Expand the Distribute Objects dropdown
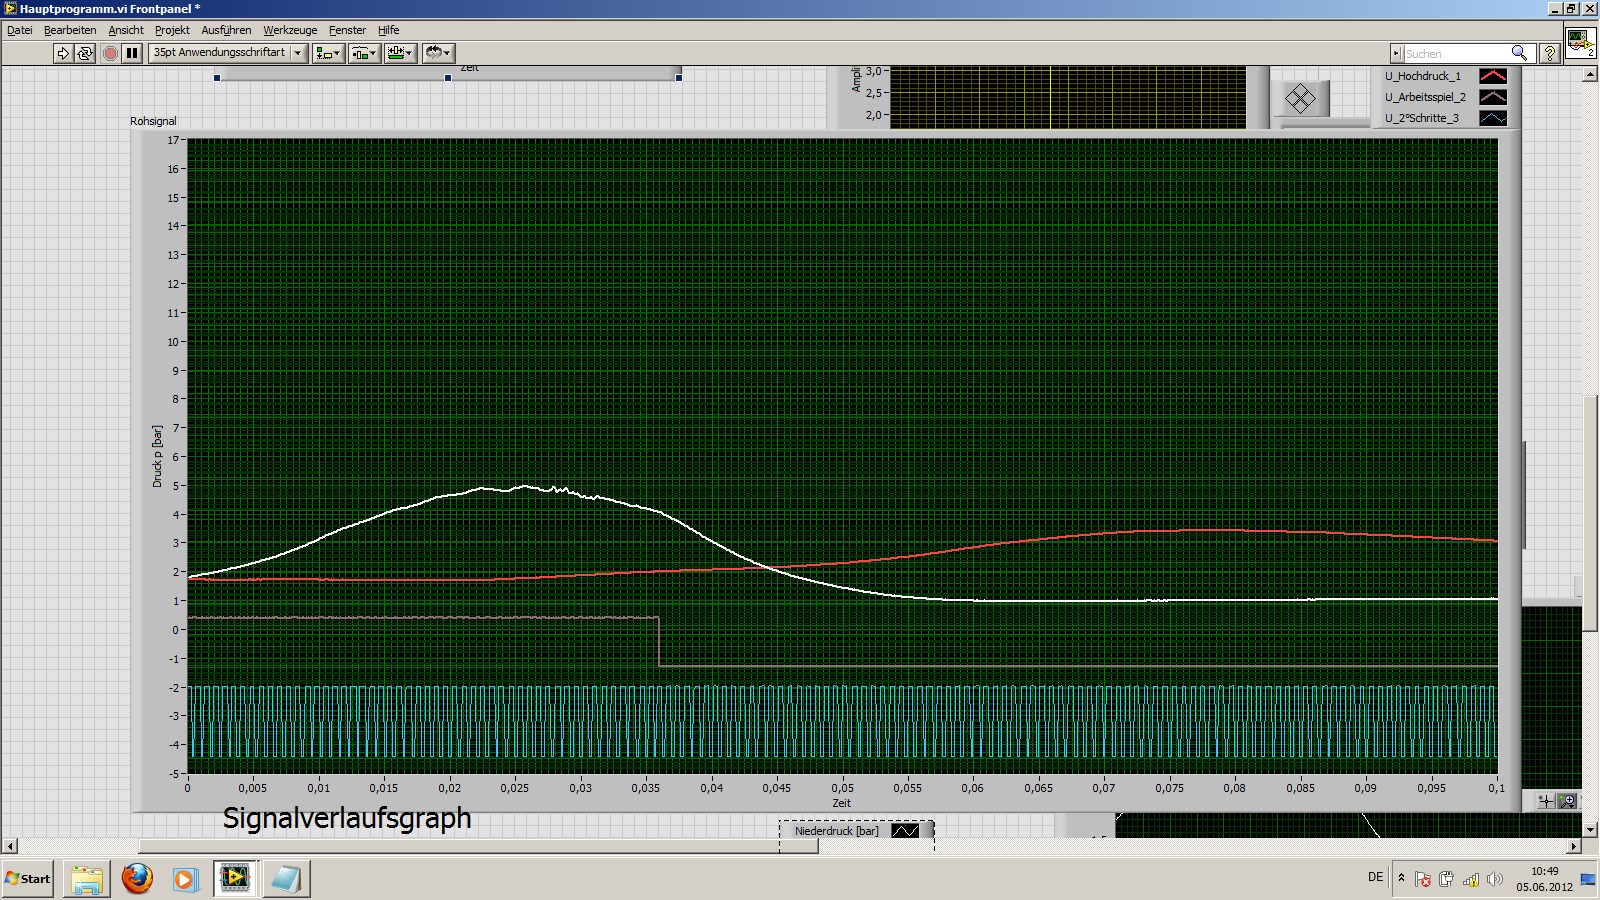The image size is (1600, 900). click(364, 53)
